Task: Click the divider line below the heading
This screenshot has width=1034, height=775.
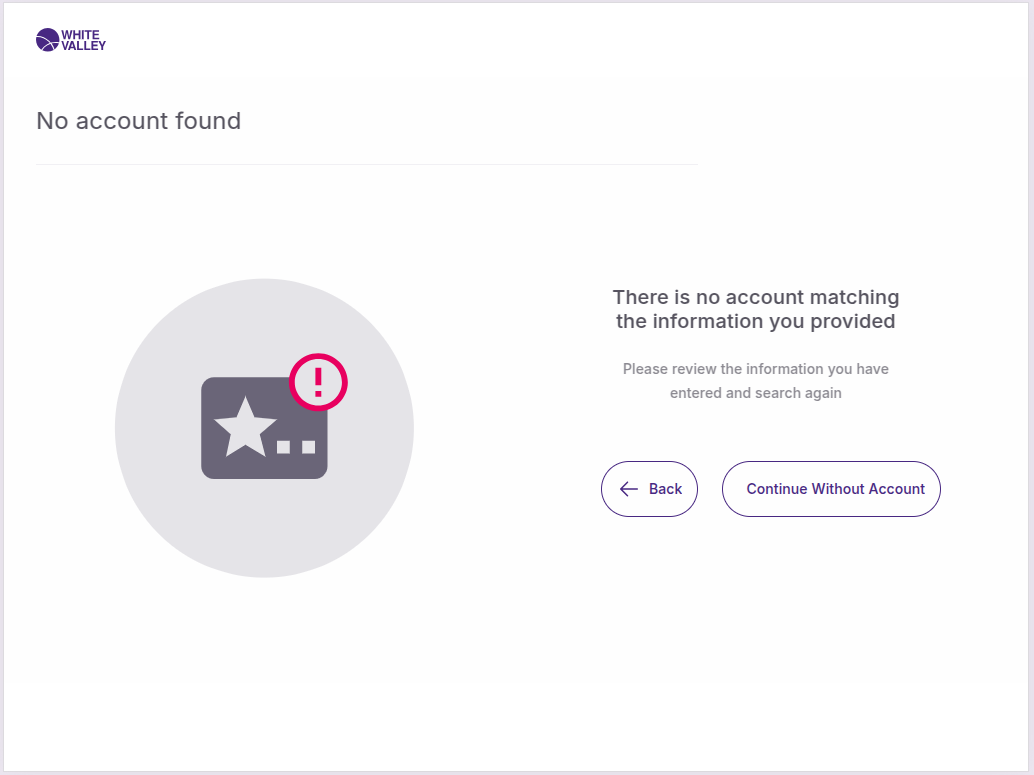Action: (x=366, y=164)
